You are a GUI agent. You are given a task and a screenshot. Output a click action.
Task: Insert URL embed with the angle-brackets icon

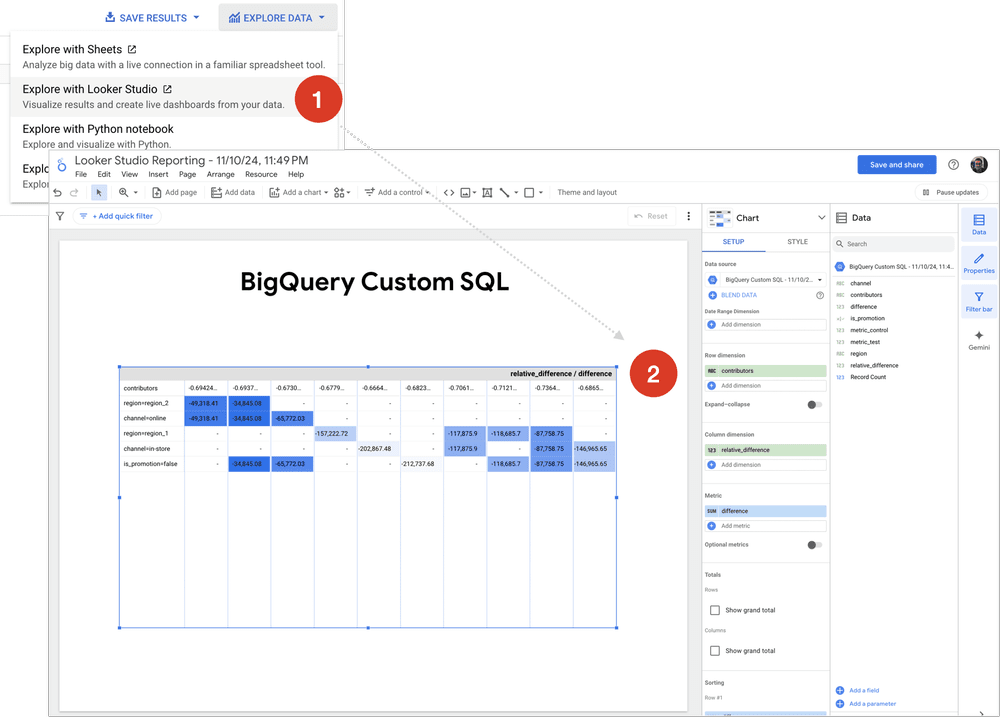coord(449,193)
